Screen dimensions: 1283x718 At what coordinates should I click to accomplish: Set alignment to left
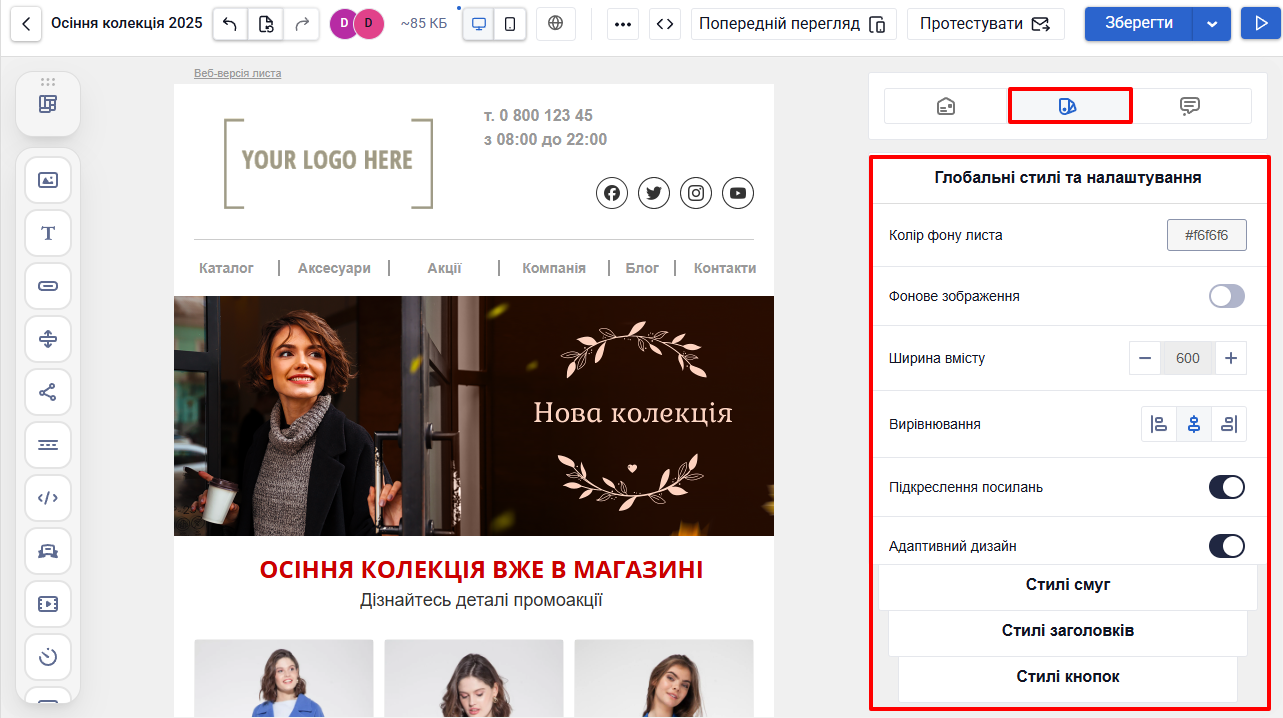click(1159, 424)
